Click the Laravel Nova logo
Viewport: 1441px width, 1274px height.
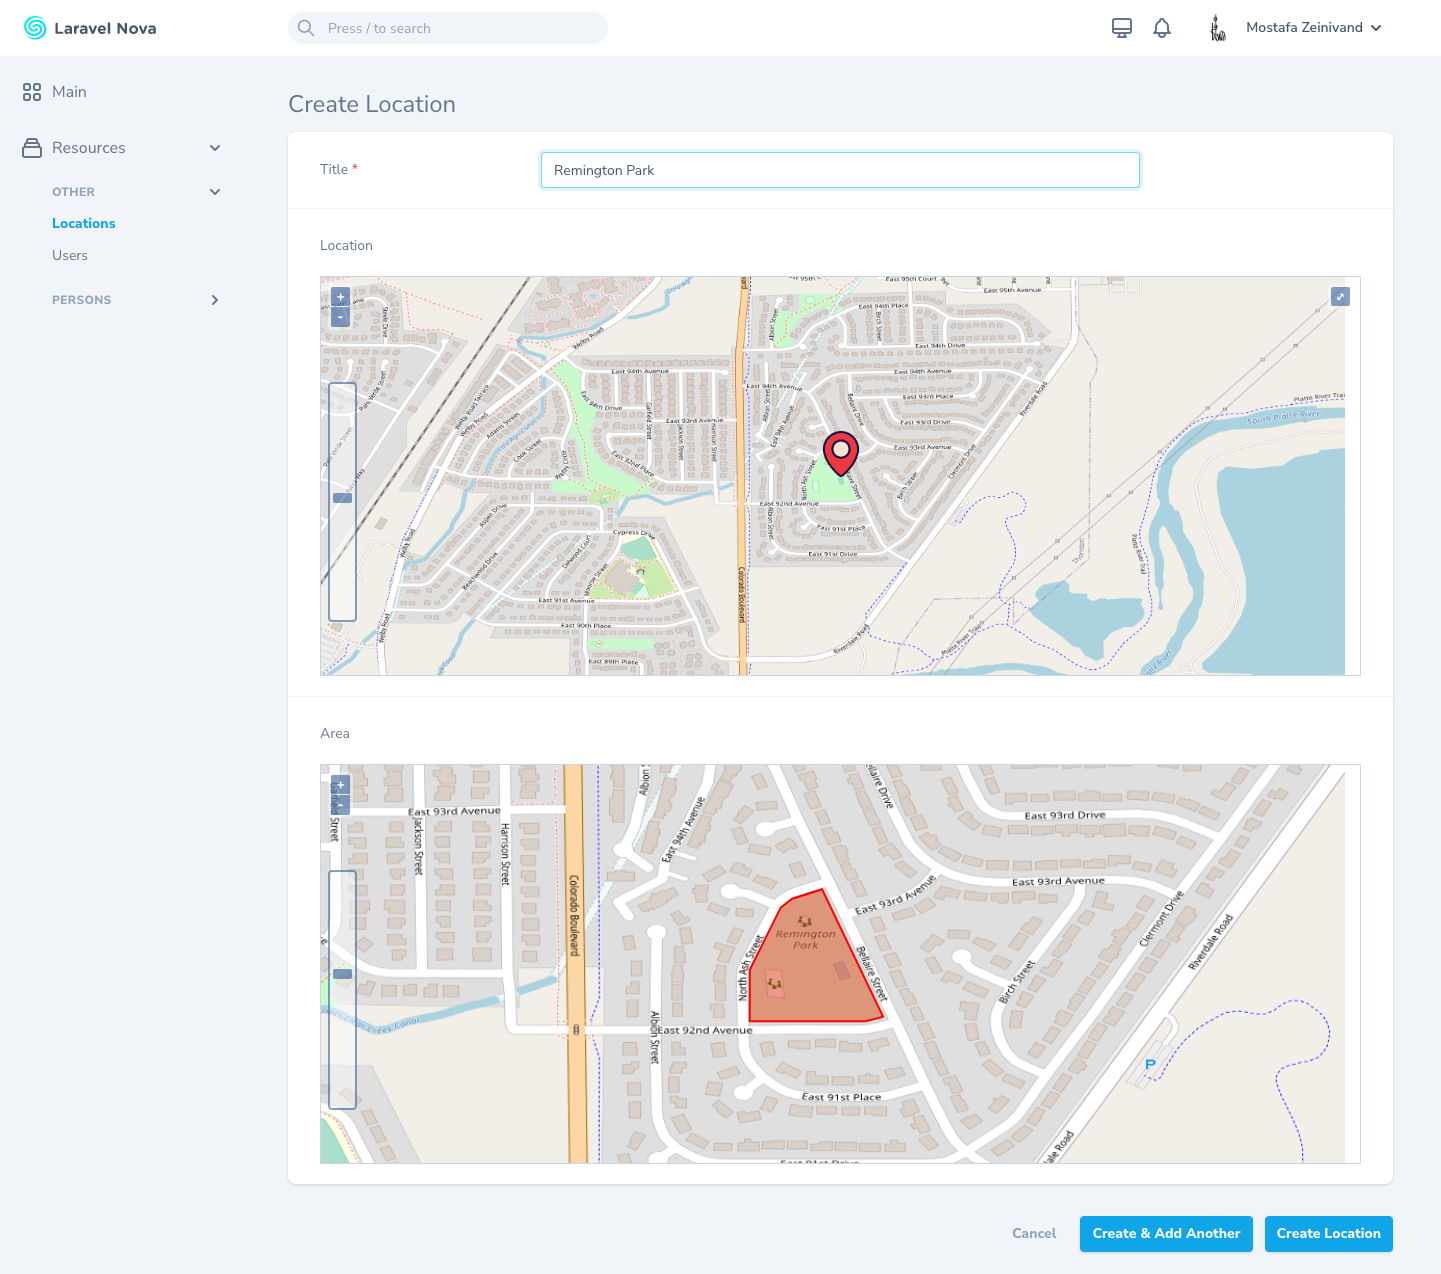(90, 28)
